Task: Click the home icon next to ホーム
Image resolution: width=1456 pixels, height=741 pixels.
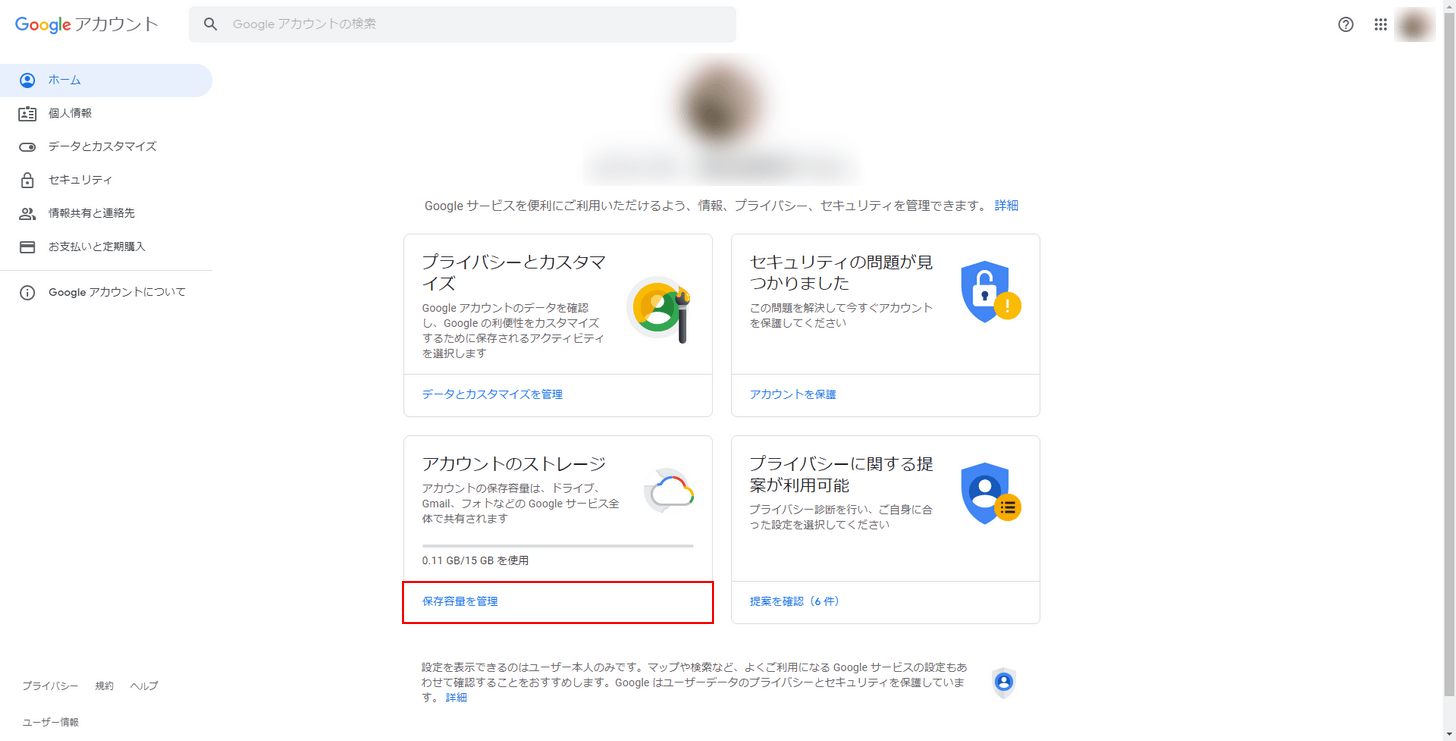Action: (x=27, y=80)
